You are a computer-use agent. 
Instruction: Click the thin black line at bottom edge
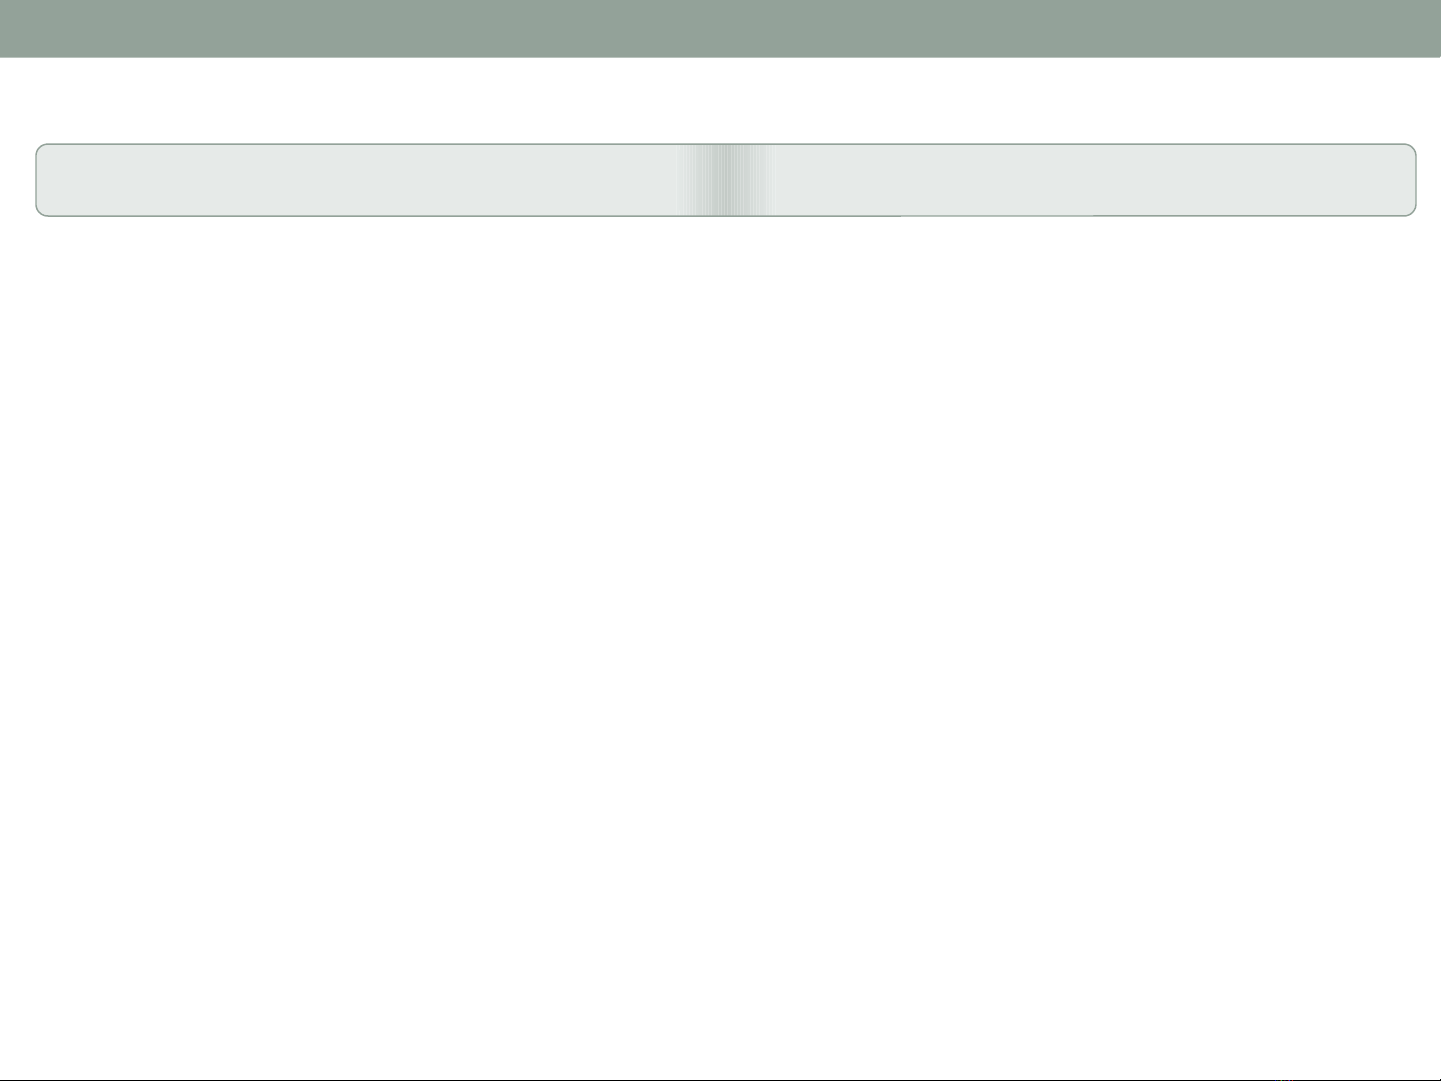pos(720,1079)
